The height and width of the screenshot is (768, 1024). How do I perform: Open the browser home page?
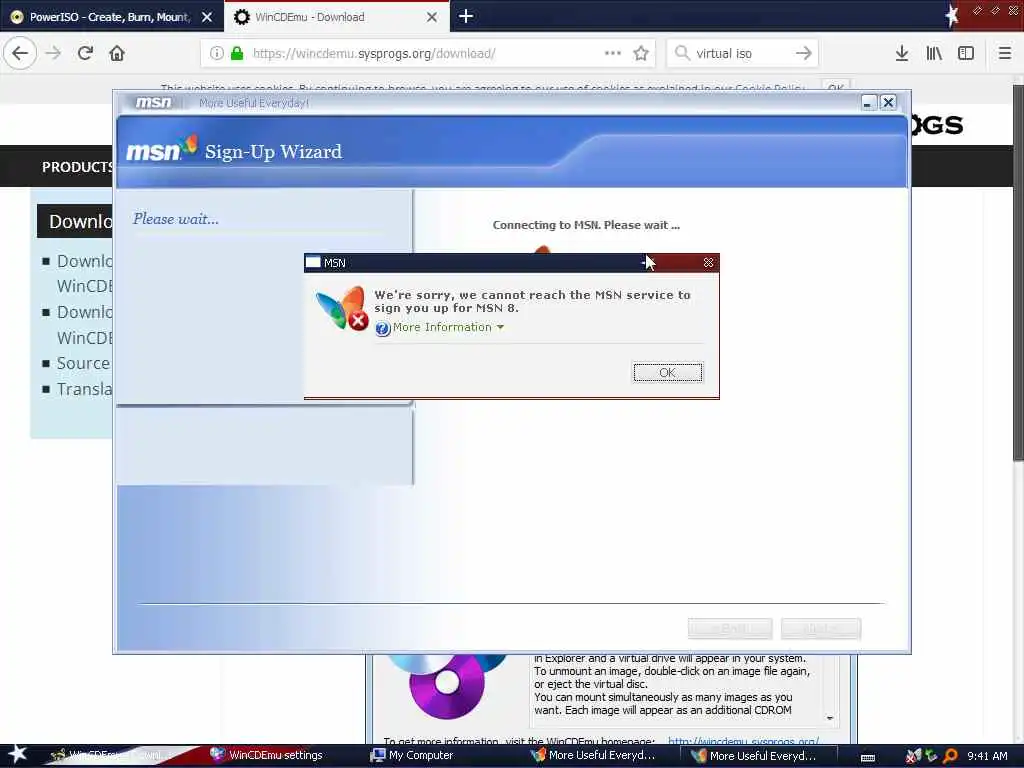click(x=117, y=53)
